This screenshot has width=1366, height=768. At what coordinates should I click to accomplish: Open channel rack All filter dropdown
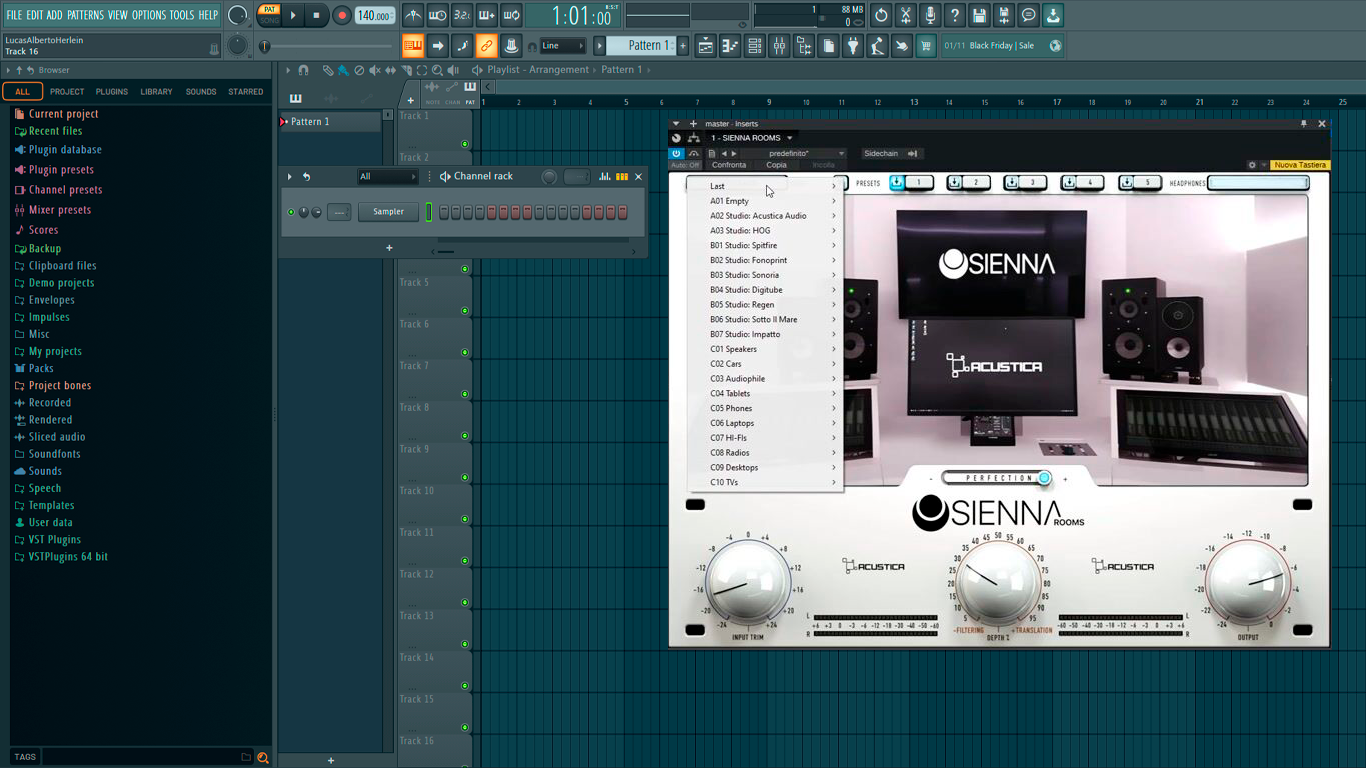click(x=387, y=177)
